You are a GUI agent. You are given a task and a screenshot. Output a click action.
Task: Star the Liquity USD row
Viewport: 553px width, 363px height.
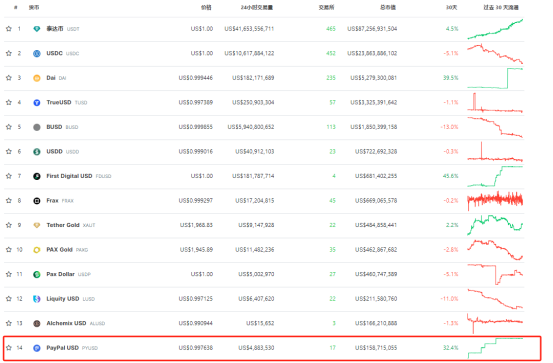tap(9, 298)
